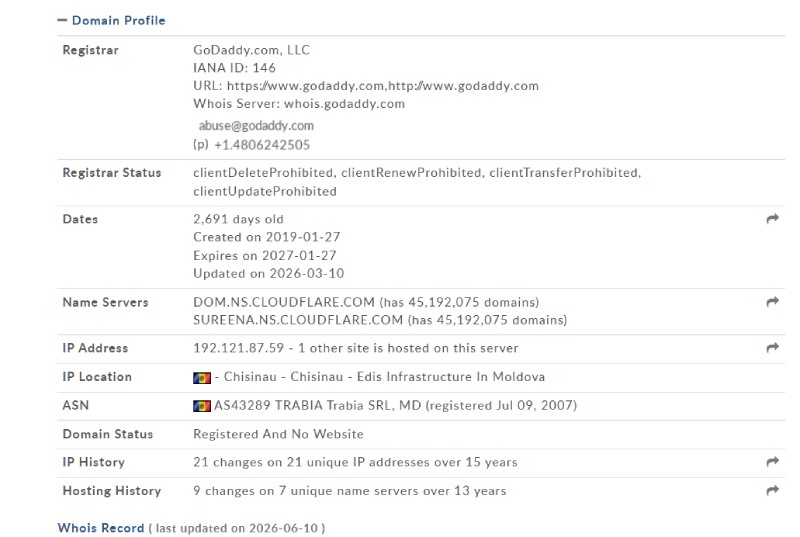Open the share arrow in IP History row
Viewport: 800px width, 537px height.
pos(772,462)
